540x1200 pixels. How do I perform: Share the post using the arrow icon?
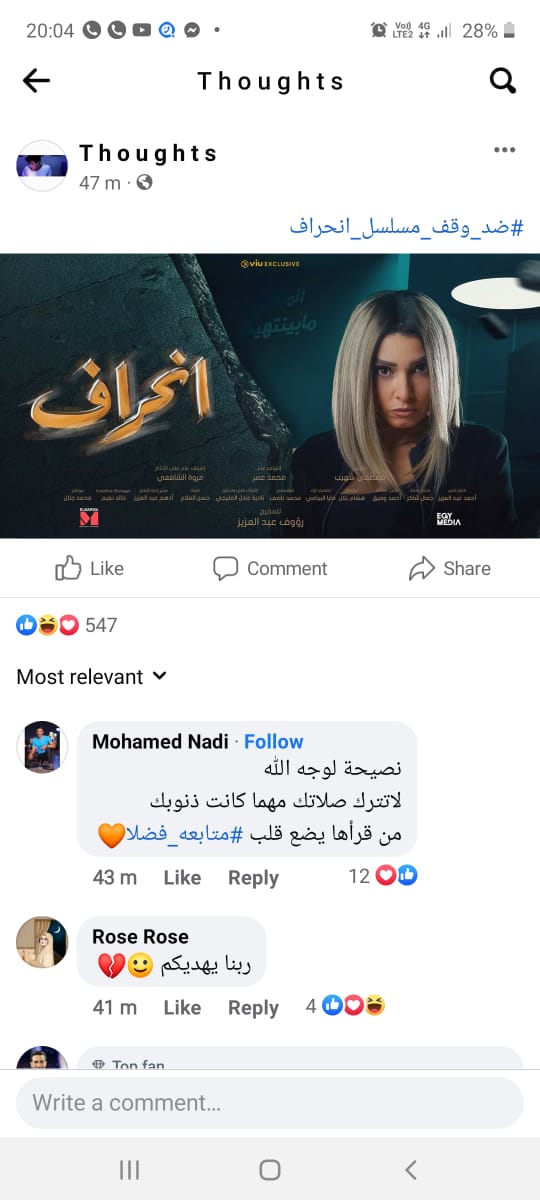pyautogui.click(x=450, y=568)
